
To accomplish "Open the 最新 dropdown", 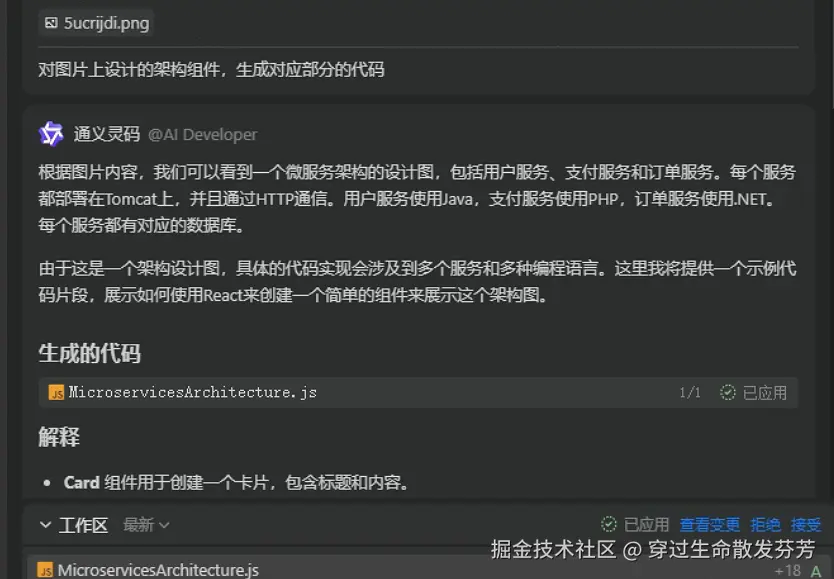I will coord(146,525).
